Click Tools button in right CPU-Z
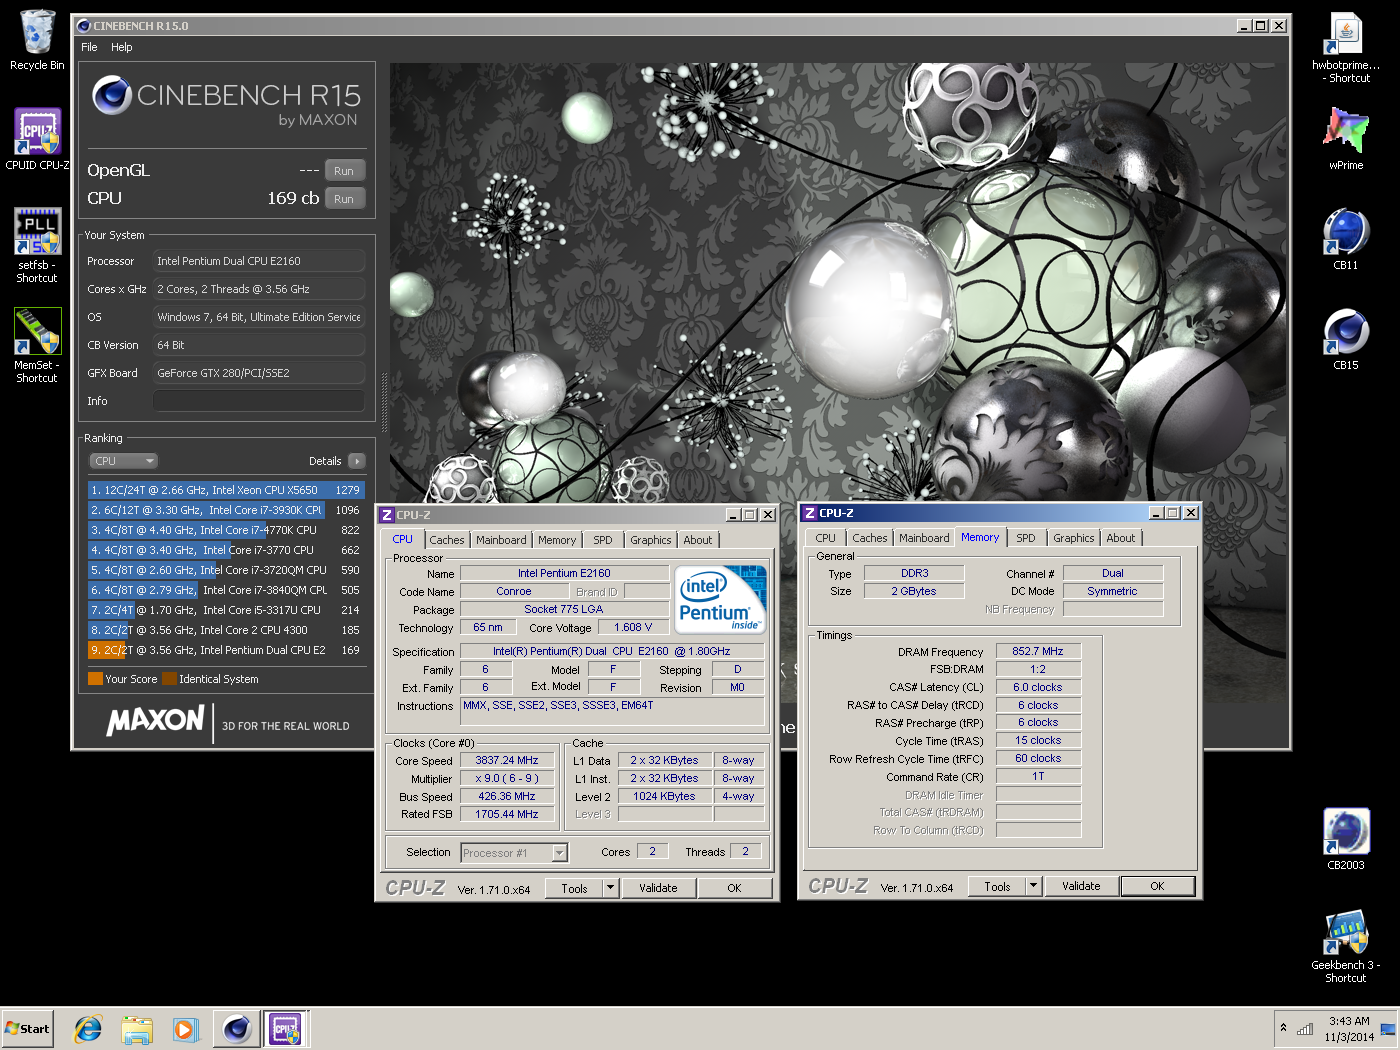The width and height of the screenshot is (1400, 1050). click(997, 886)
